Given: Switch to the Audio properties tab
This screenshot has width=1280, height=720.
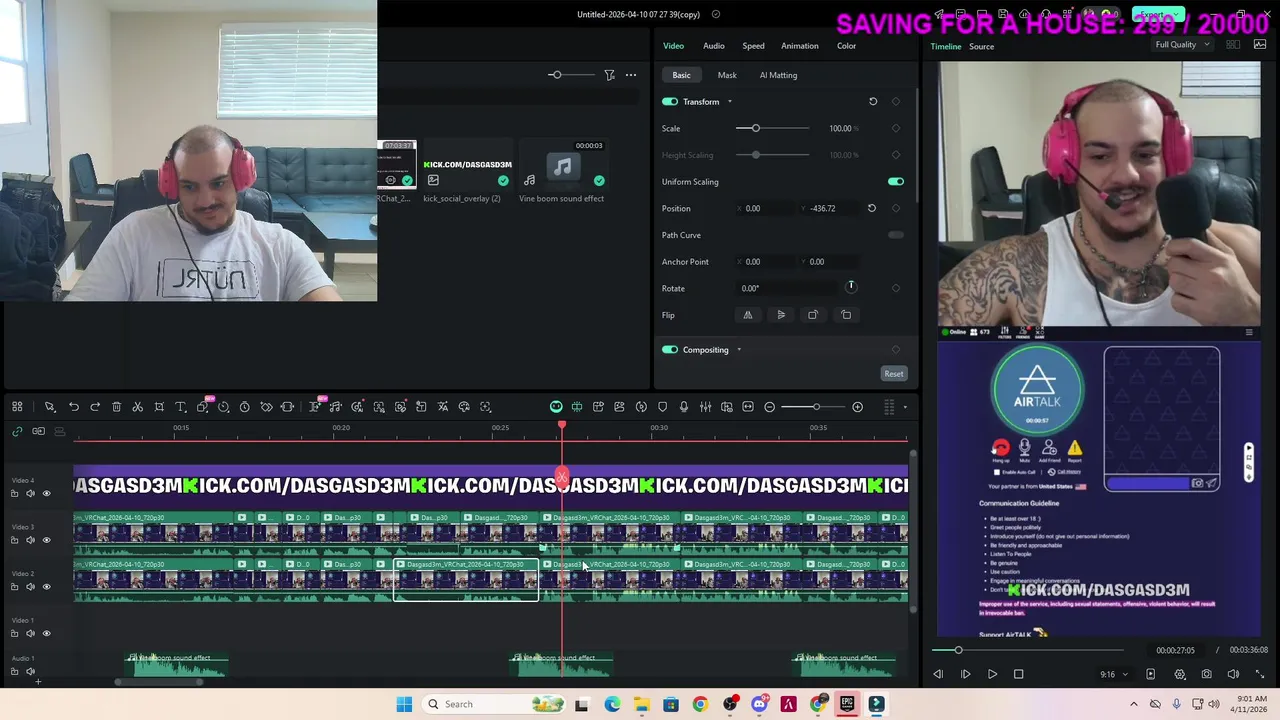Looking at the screenshot, I should 713,46.
